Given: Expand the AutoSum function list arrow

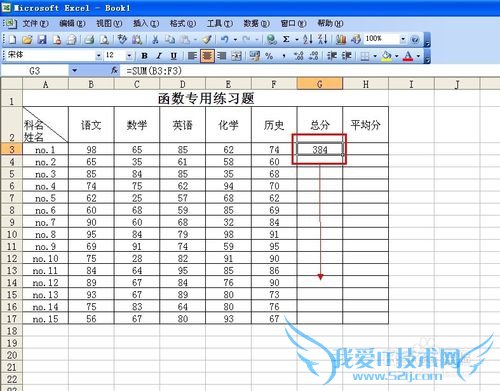Looking at the screenshot, I should click(x=296, y=40).
